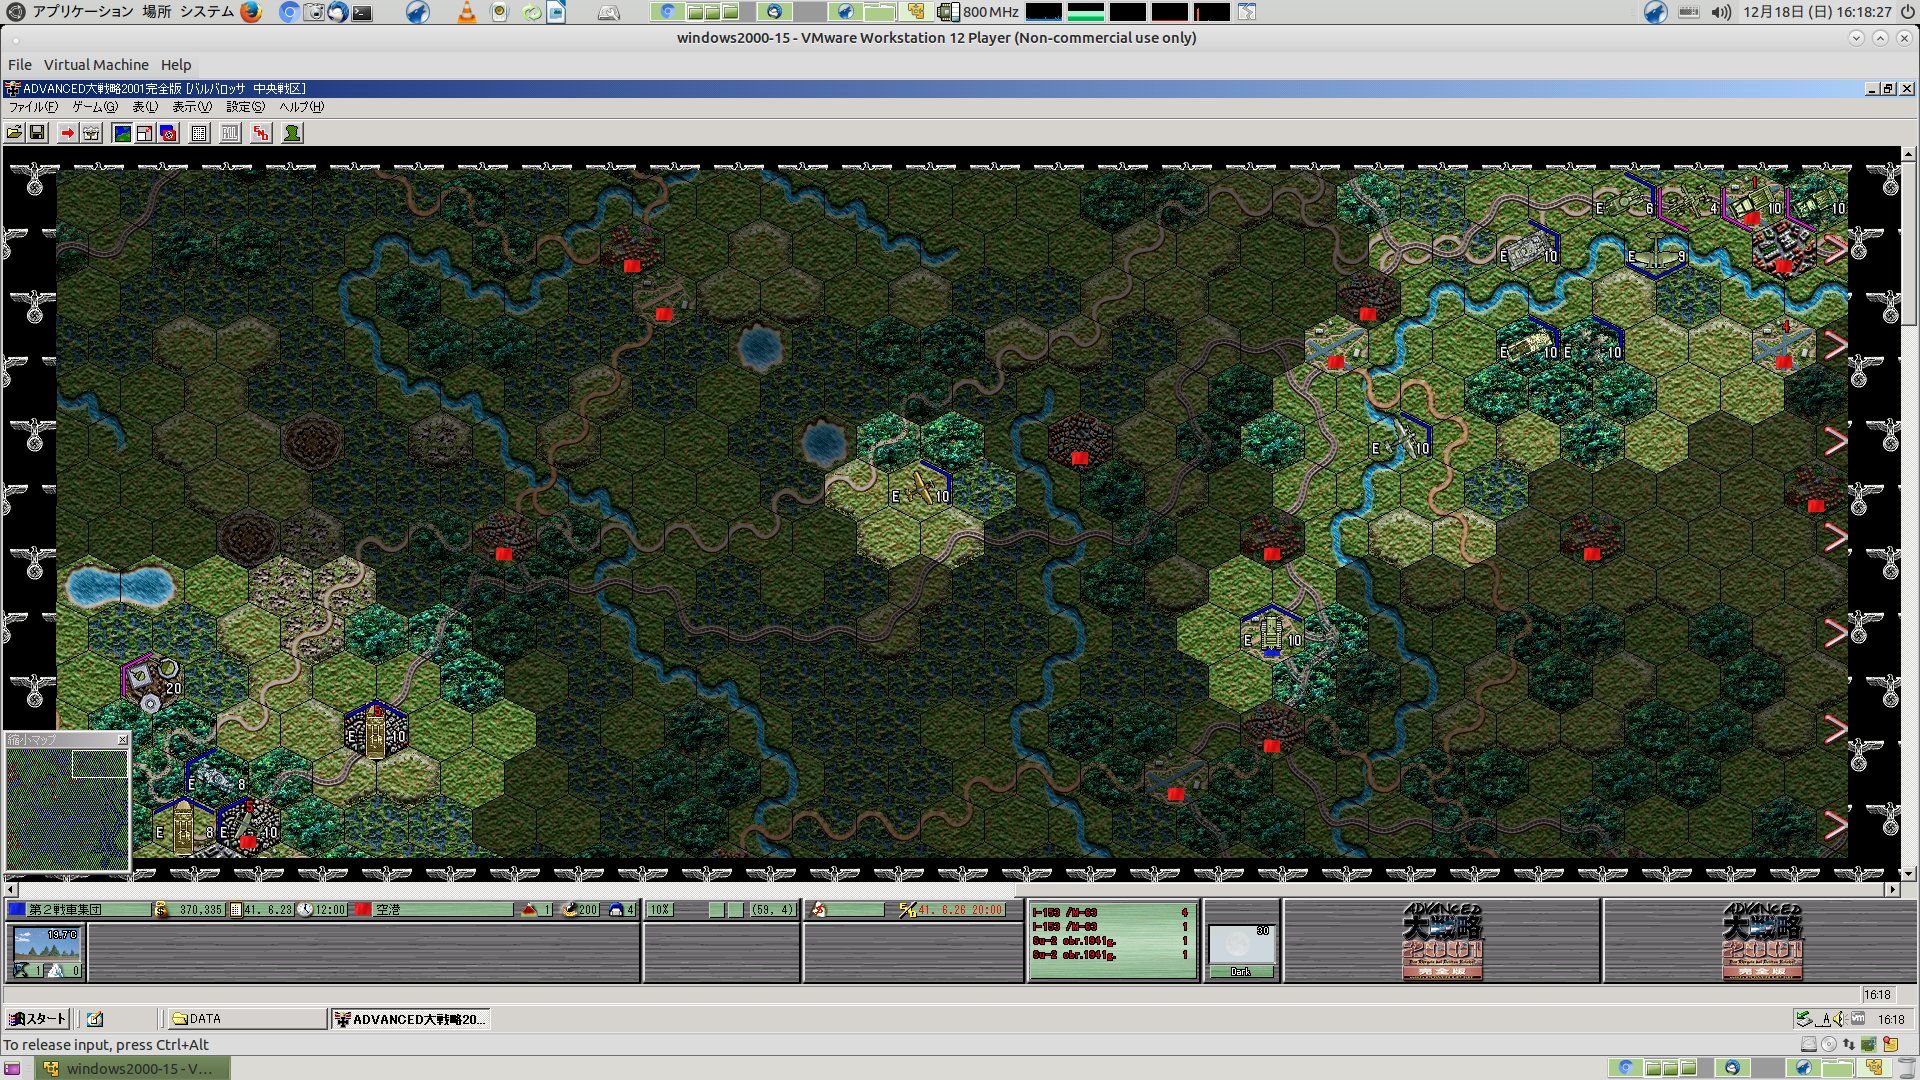Click the grey ALL toolbar icon
Screen dimensions: 1920x1080
point(230,133)
